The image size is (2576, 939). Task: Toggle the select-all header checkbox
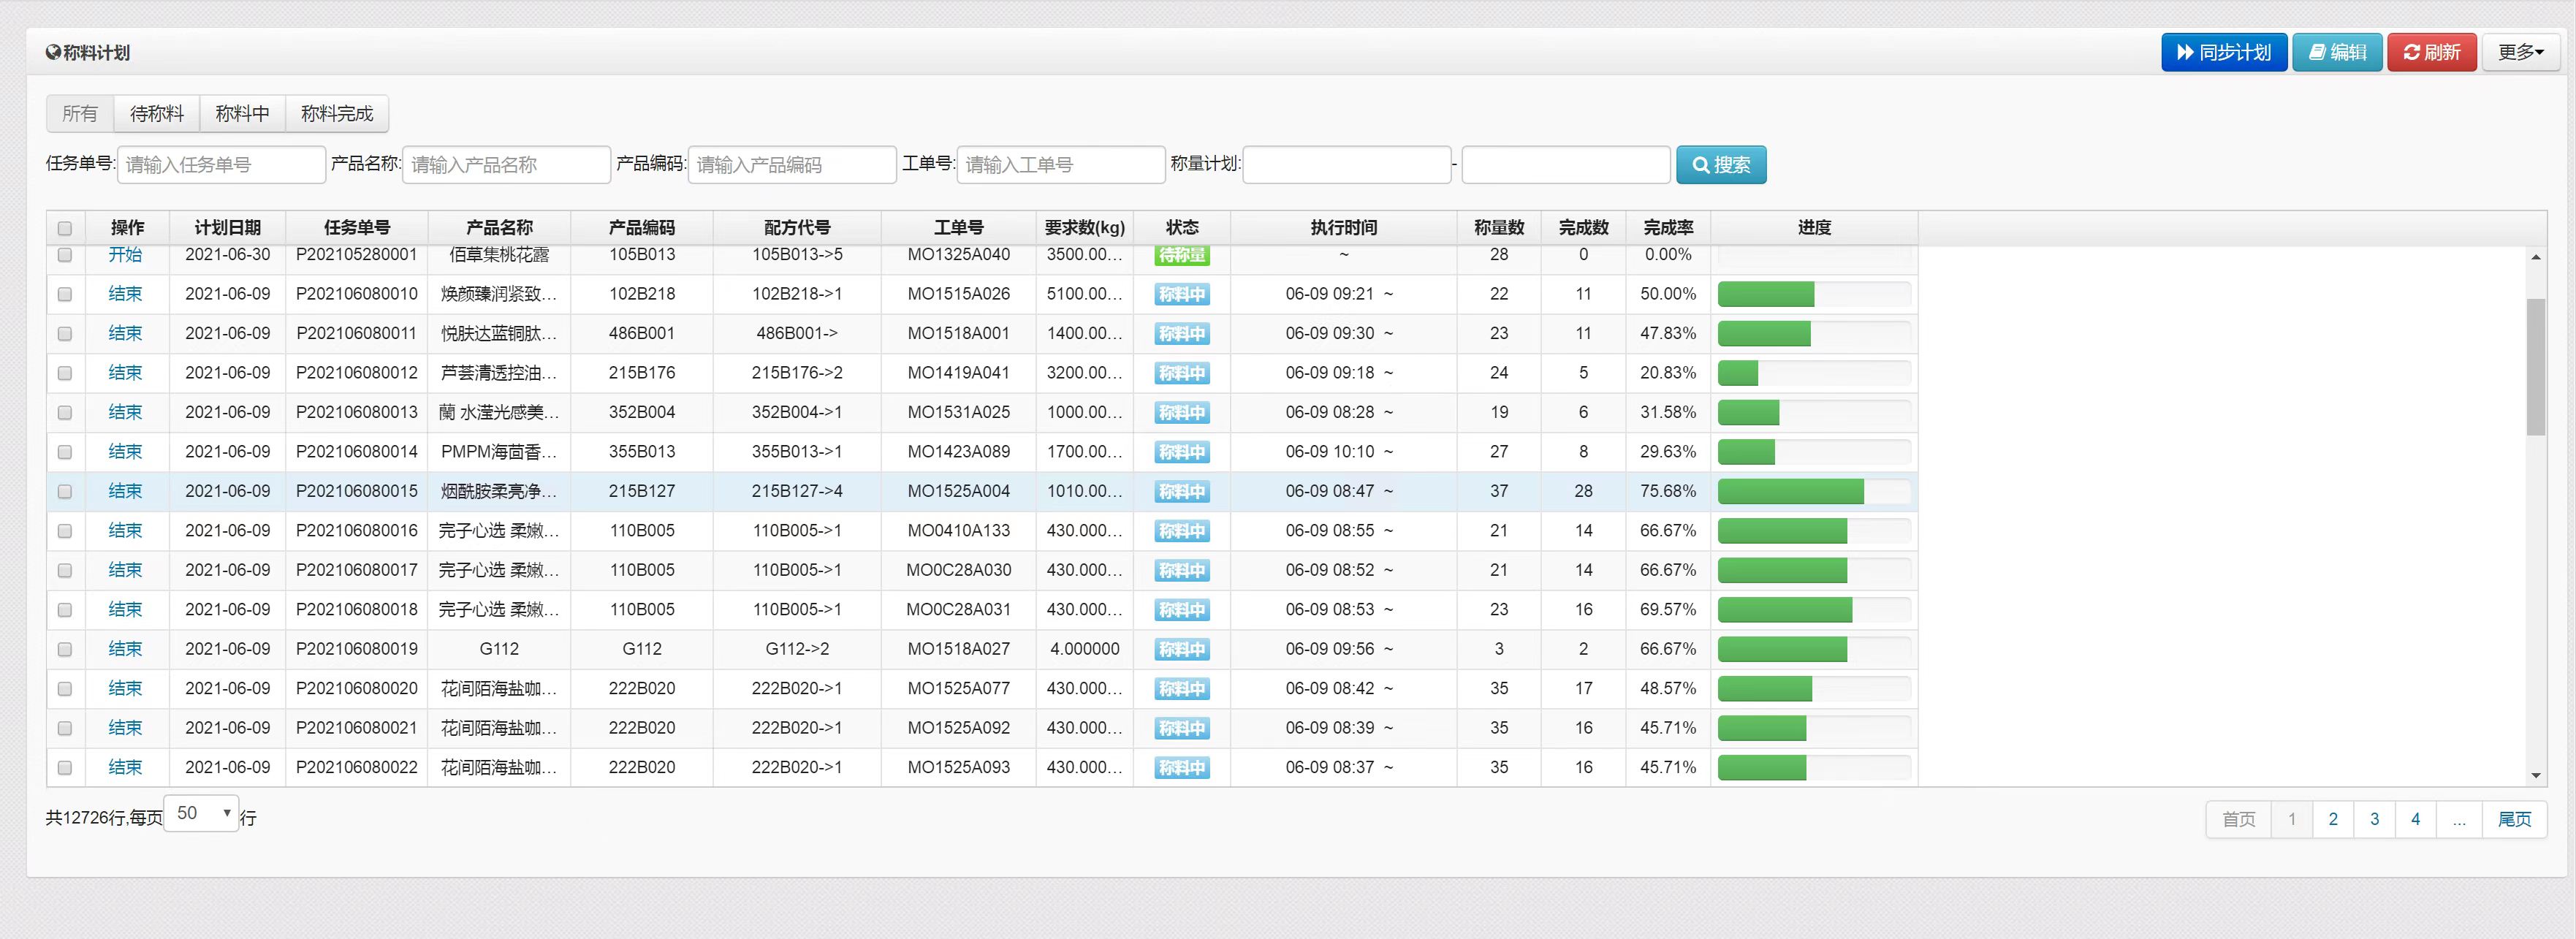pos(65,227)
